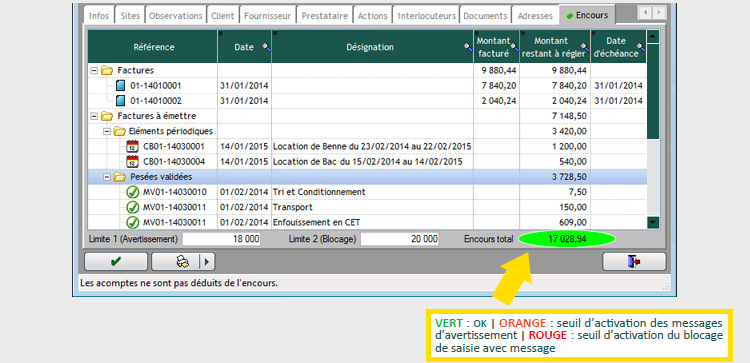
Task: Click the green Encours total indicator
Action: [567, 239]
